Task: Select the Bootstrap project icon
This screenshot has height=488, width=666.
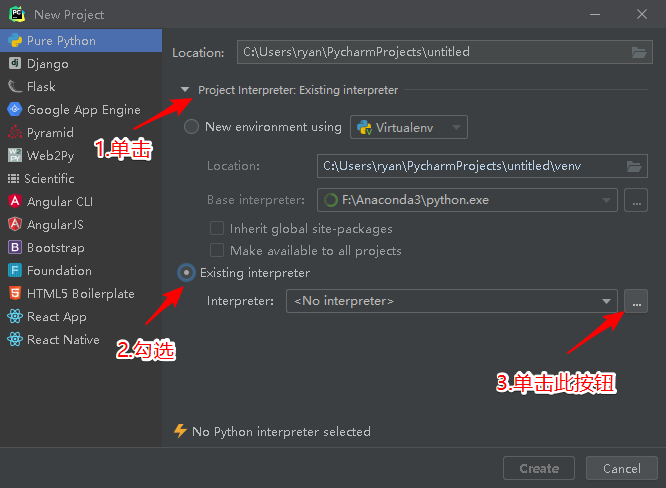Action: click(x=15, y=248)
